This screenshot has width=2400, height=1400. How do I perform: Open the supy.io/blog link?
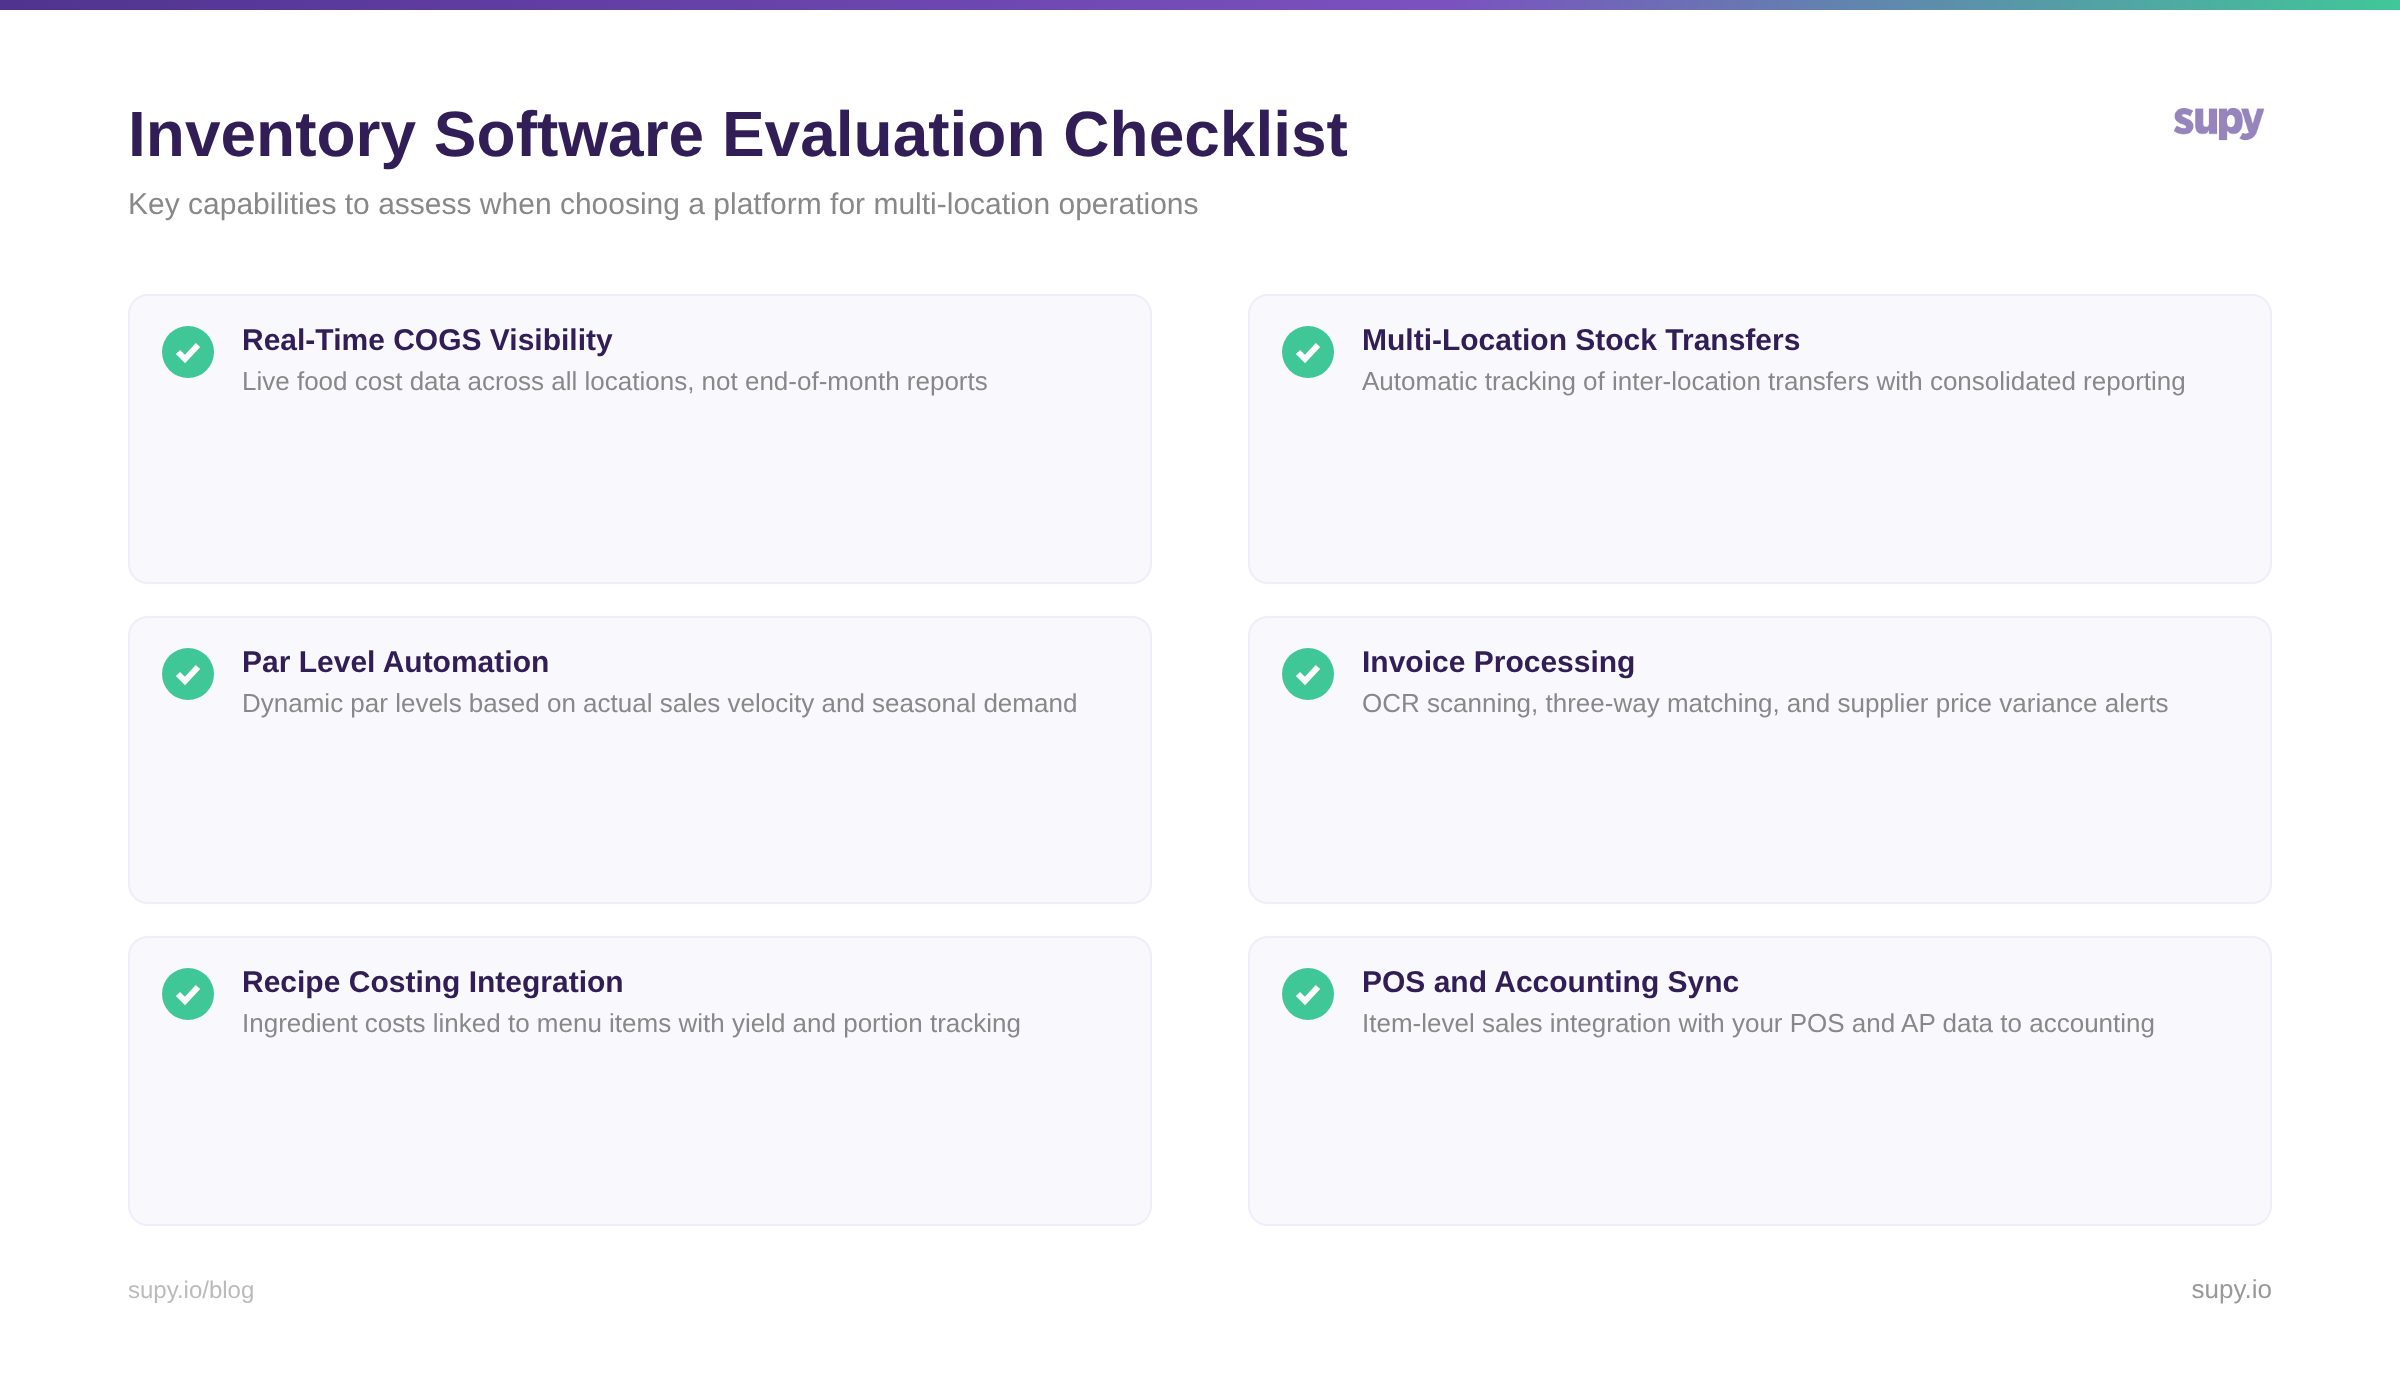(x=191, y=1290)
